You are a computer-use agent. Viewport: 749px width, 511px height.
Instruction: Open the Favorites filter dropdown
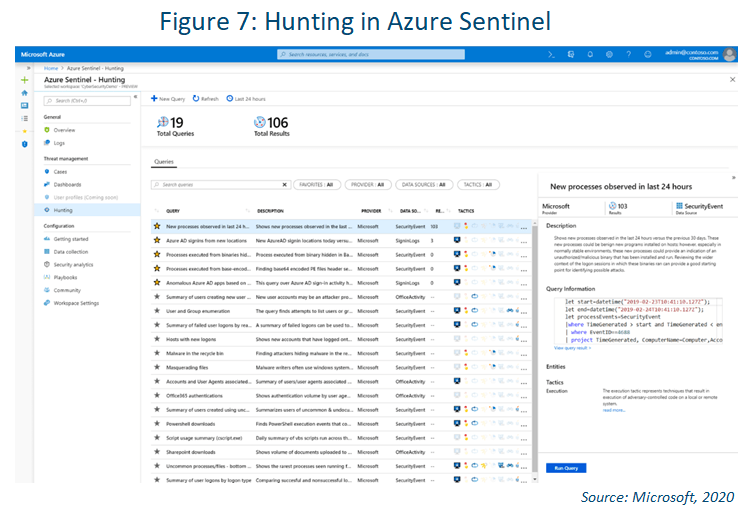click(x=316, y=185)
